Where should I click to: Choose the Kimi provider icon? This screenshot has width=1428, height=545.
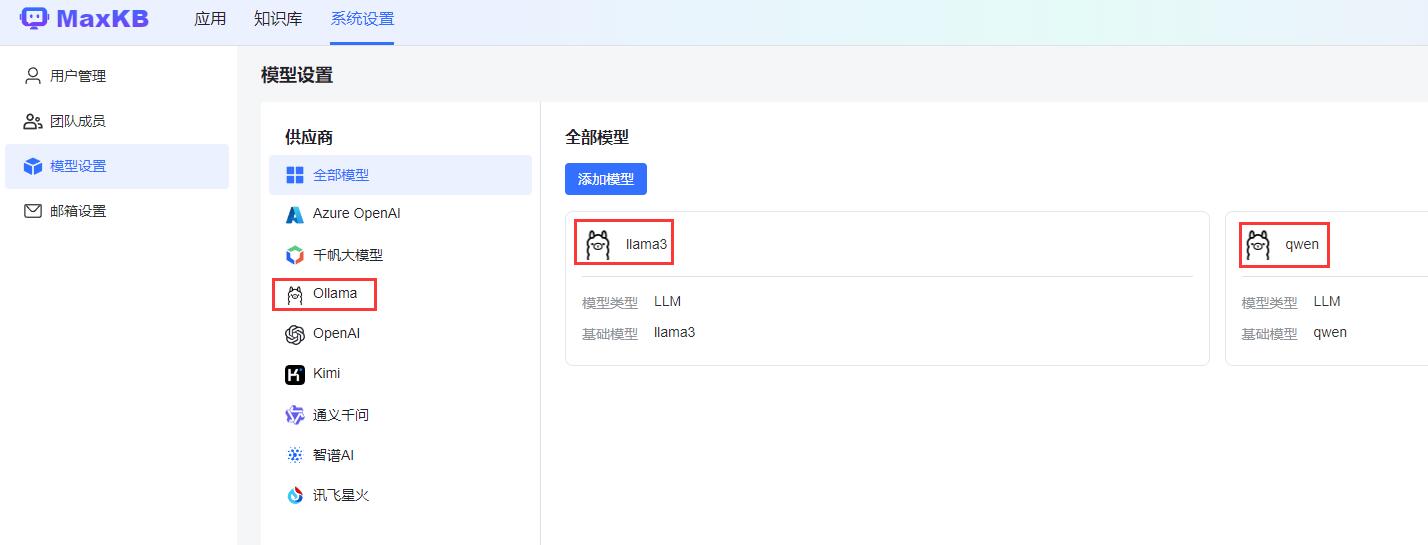(294, 374)
